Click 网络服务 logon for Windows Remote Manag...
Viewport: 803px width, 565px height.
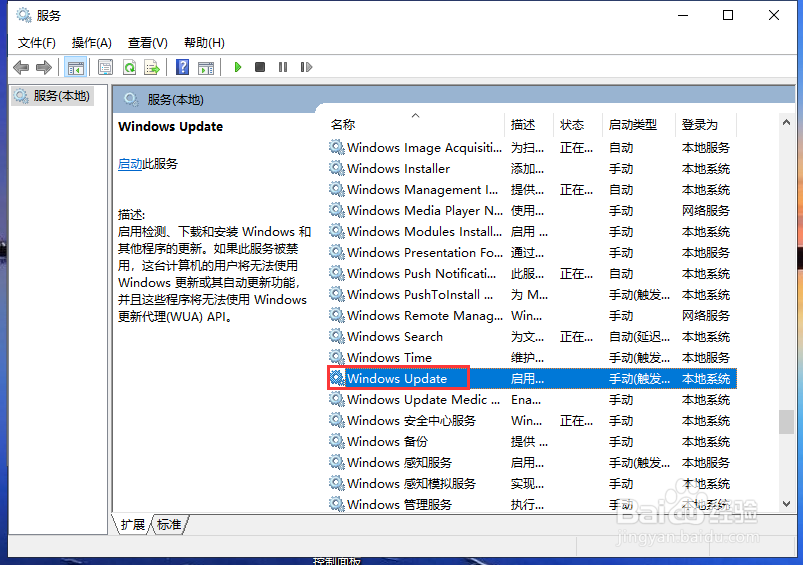click(706, 316)
